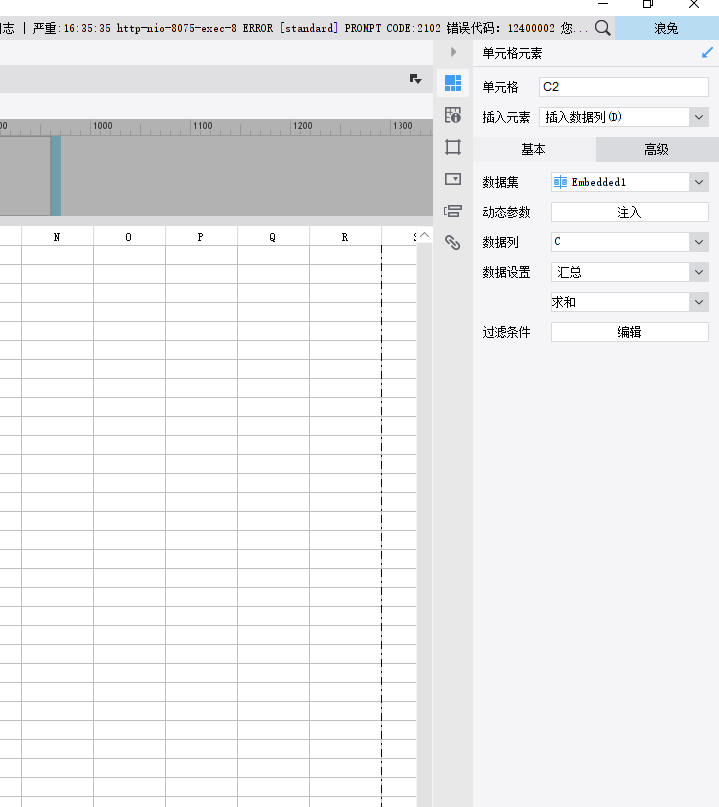Viewport: 719px width, 807px height.
Task: Open the 求和 aggregation dropdown
Action: coord(698,302)
